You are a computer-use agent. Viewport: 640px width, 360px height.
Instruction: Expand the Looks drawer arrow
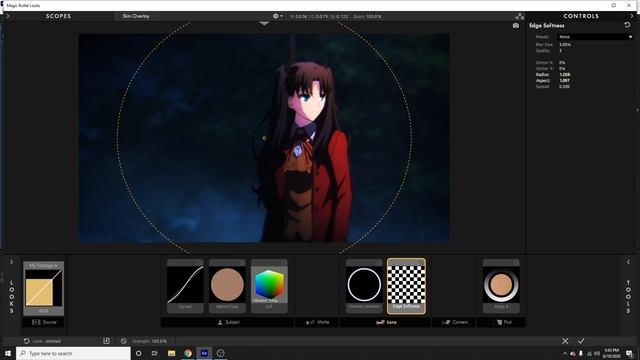pos(11,262)
